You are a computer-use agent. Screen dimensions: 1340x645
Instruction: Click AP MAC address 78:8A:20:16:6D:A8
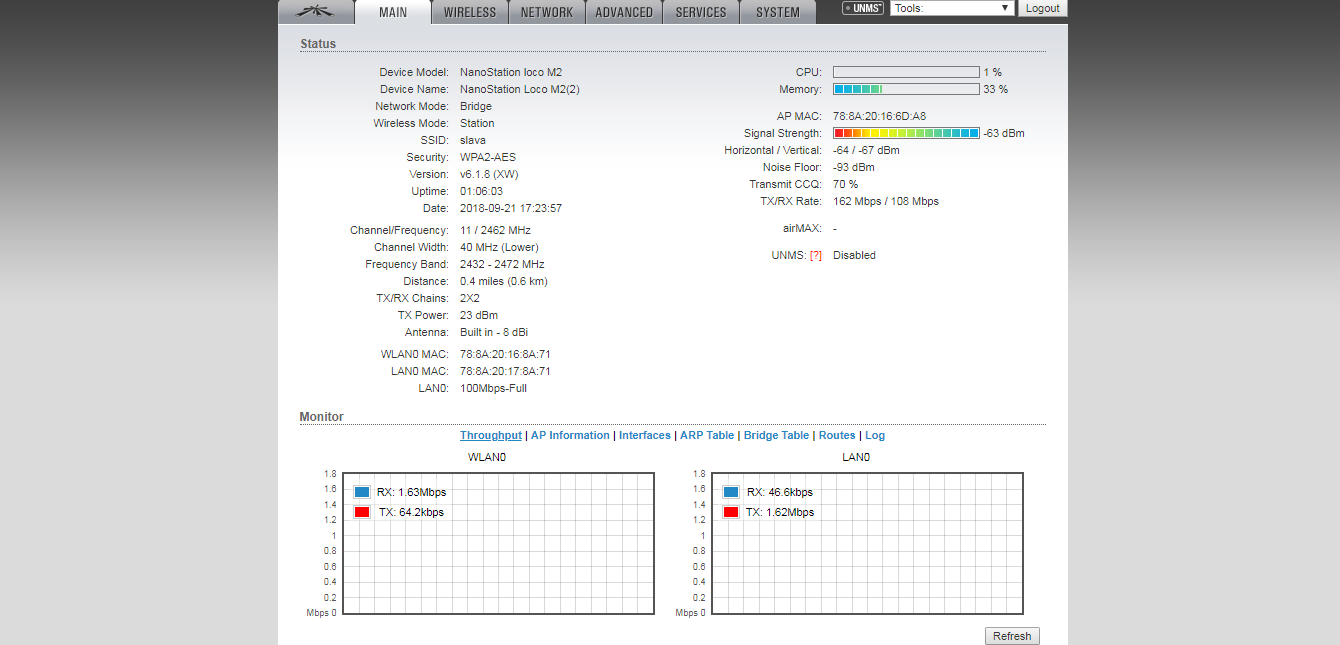[x=879, y=116]
